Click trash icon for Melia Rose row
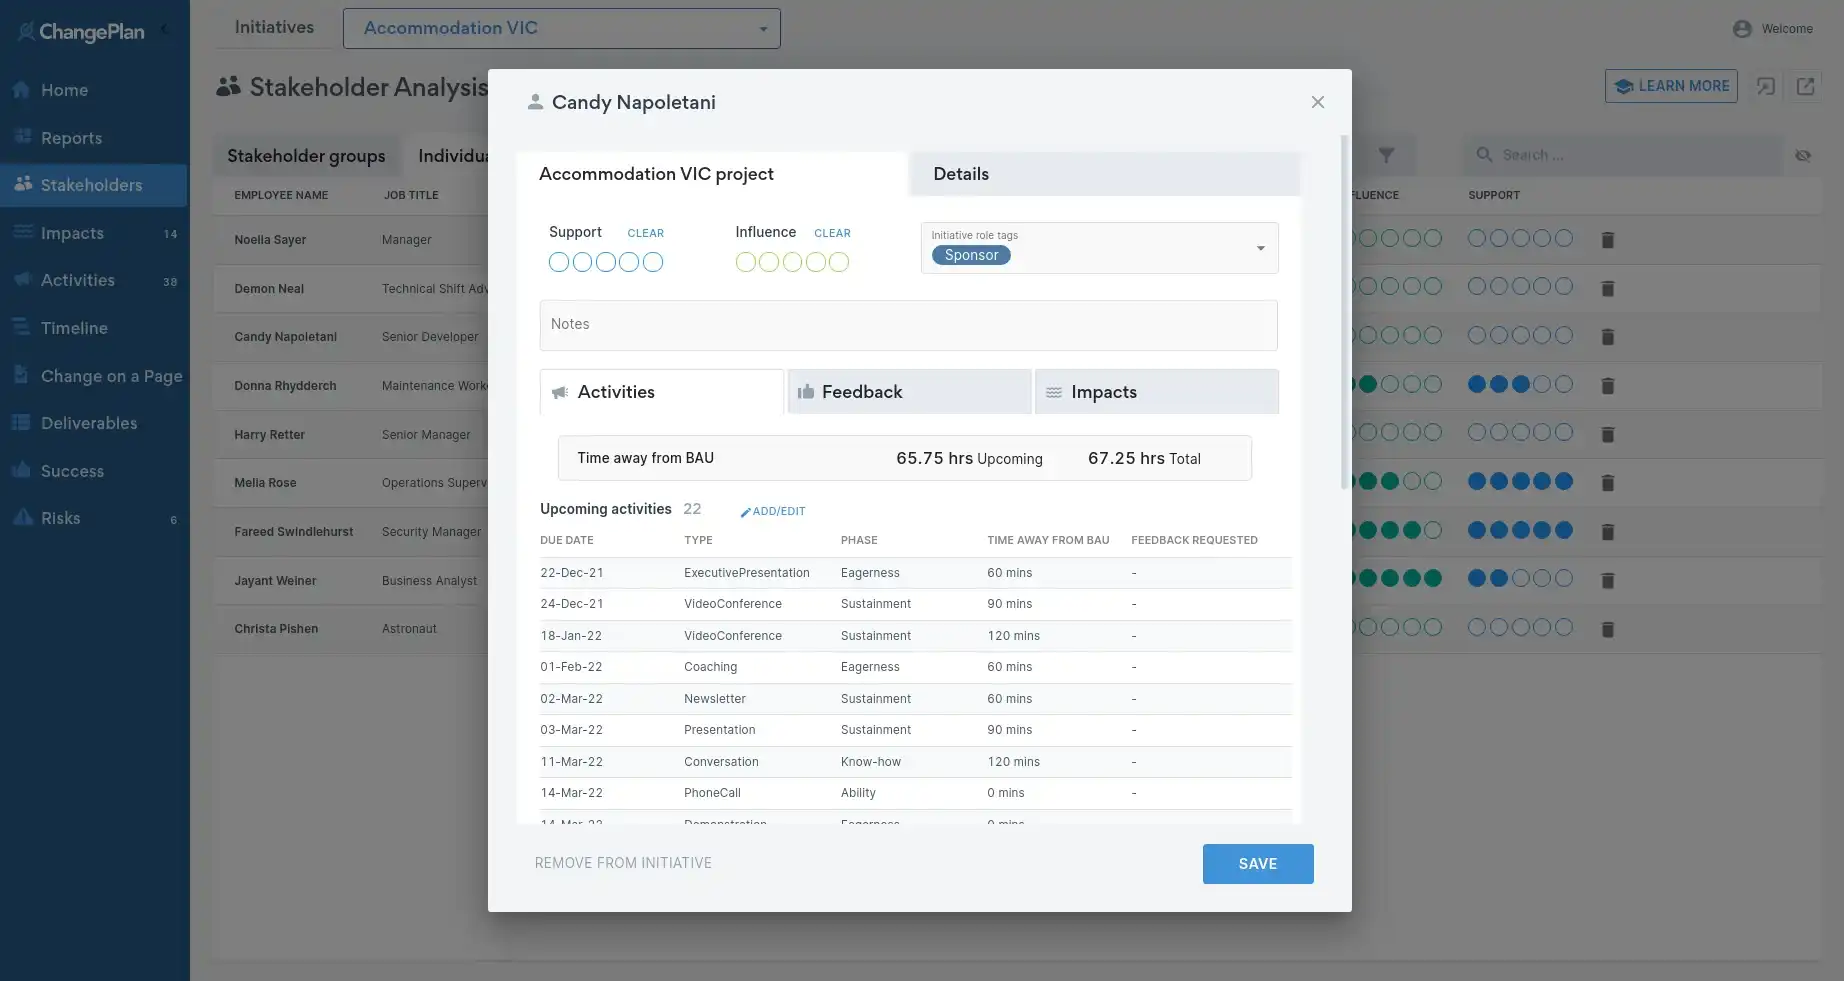1844x981 pixels. [x=1607, y=483]
